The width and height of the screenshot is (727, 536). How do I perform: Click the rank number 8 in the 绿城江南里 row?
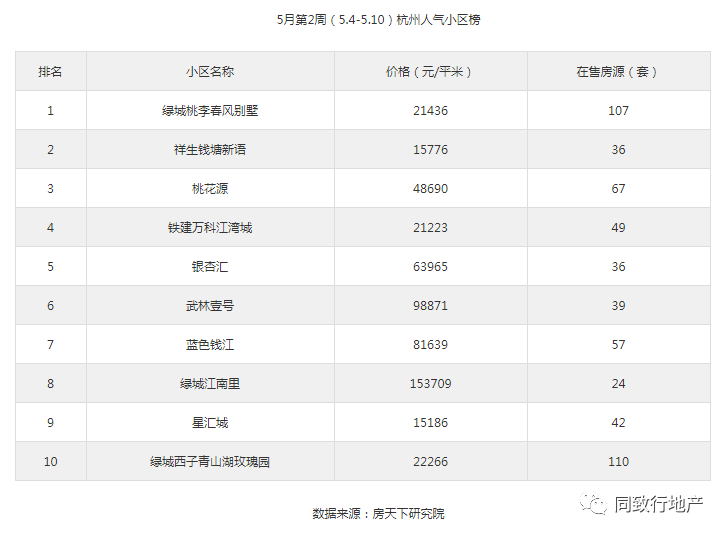(50, 383)
